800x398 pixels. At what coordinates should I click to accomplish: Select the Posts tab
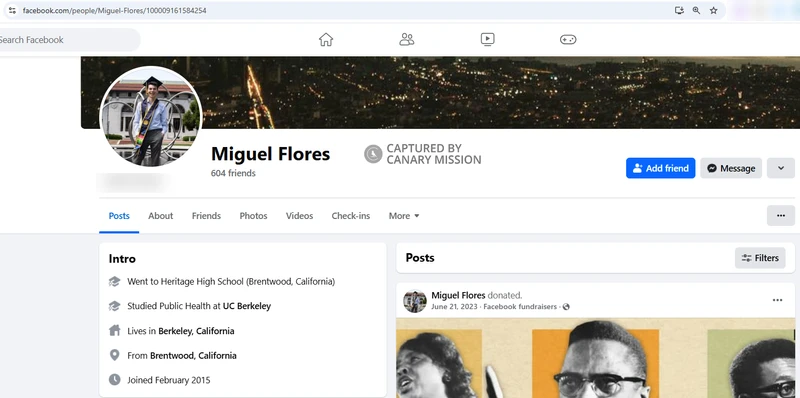[119, 216]
